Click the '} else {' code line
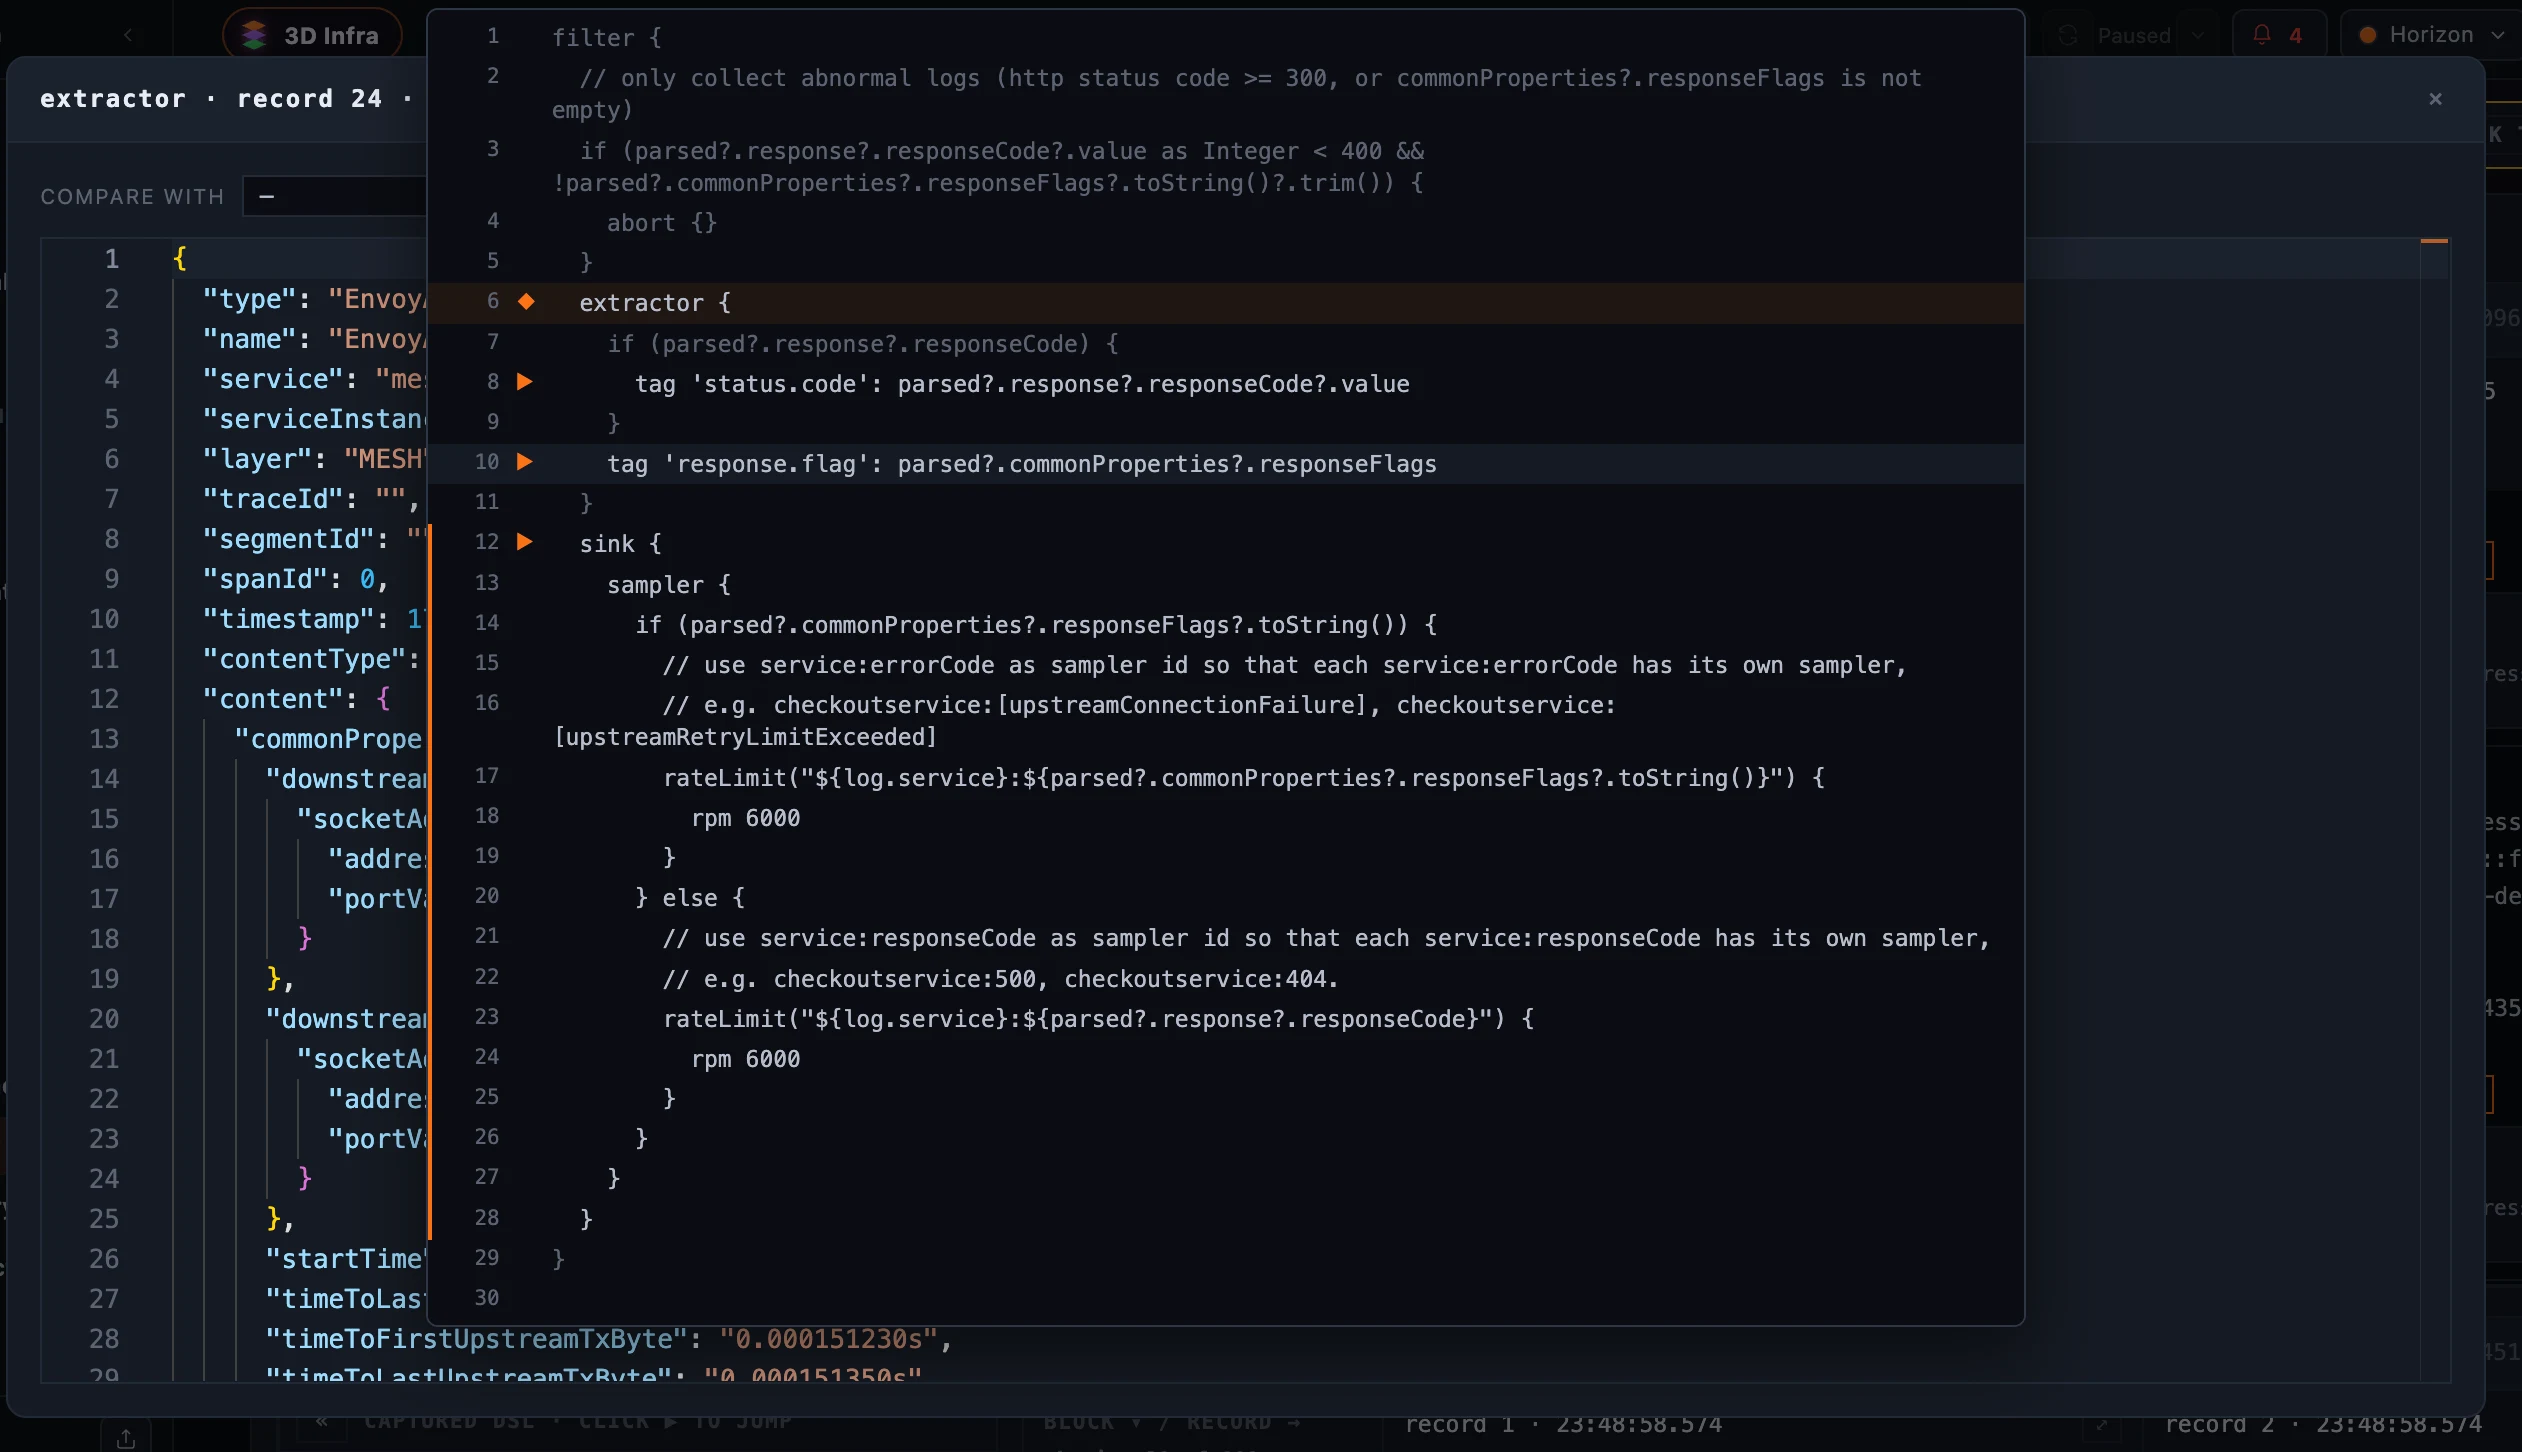 (x=689, y=898)
